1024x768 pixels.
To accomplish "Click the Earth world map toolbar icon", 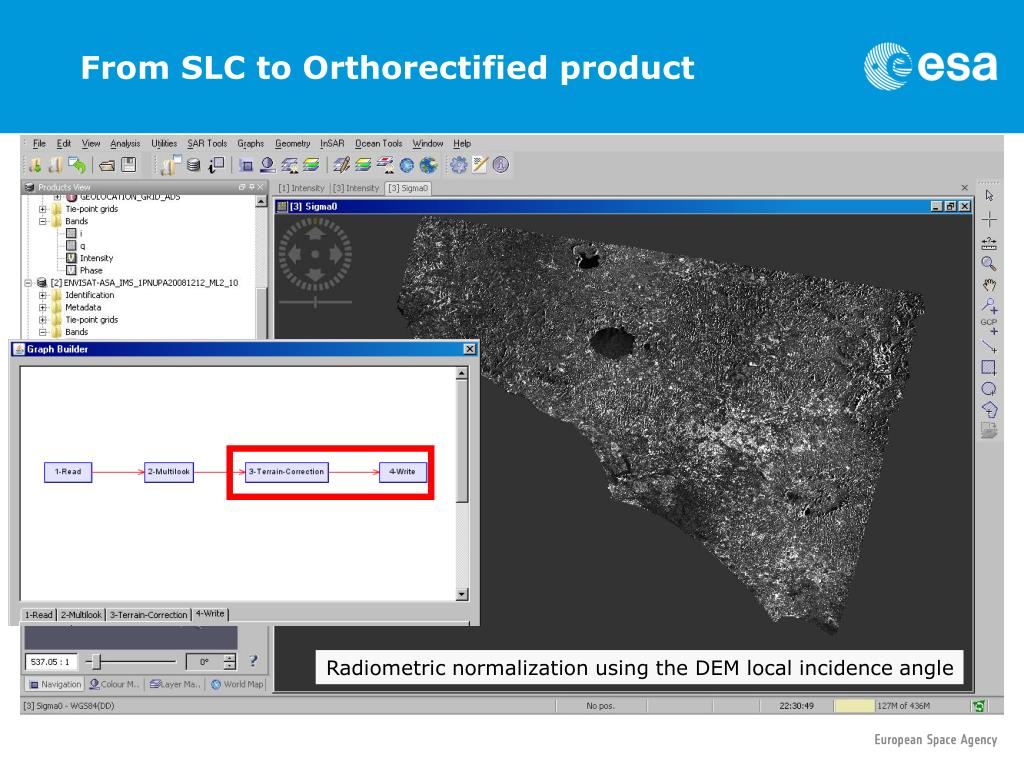I will pos(428,165).
